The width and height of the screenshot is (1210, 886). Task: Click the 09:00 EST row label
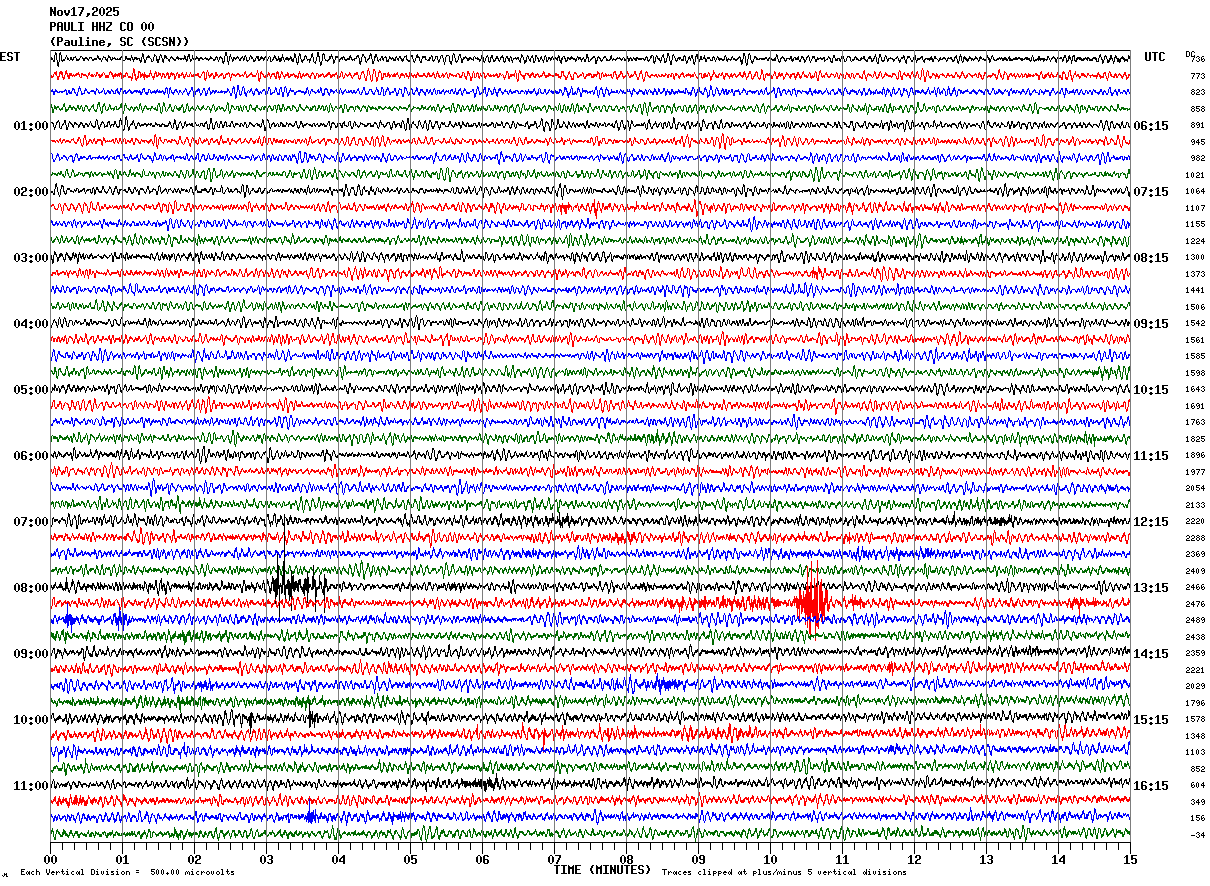tap(30, 654)
